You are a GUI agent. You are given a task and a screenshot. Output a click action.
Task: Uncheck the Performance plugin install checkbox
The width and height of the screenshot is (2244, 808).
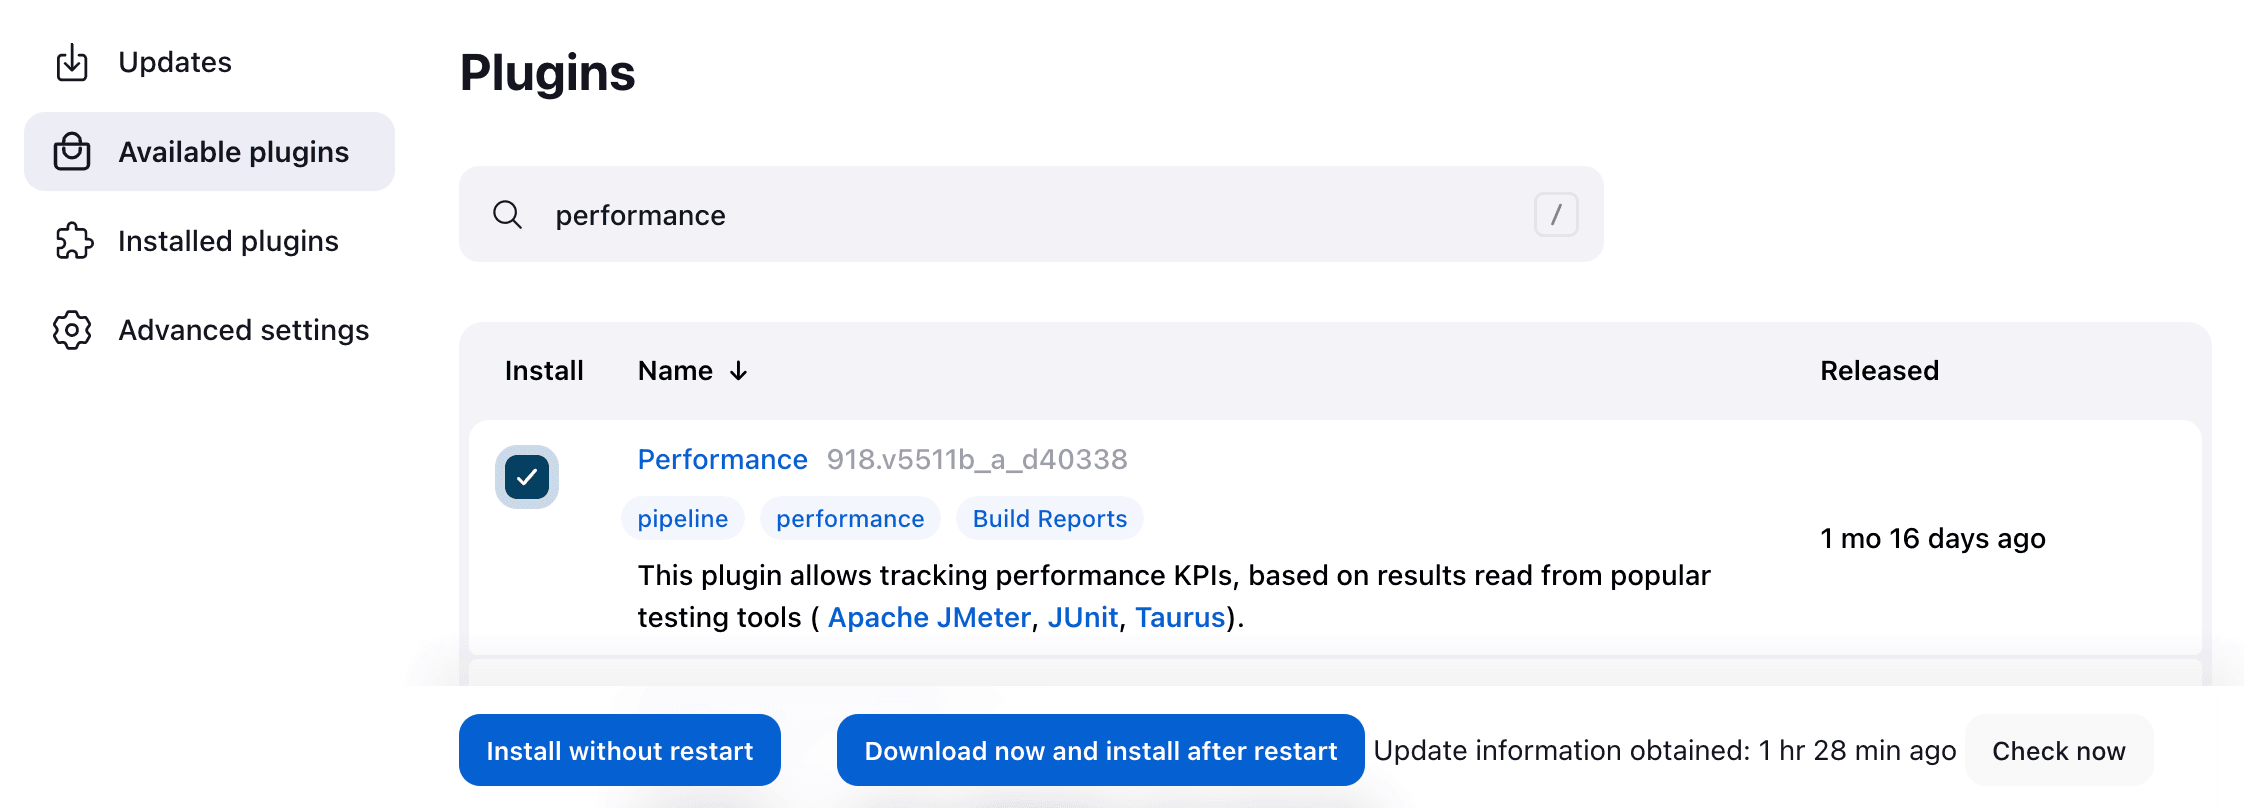click(527, 477)
